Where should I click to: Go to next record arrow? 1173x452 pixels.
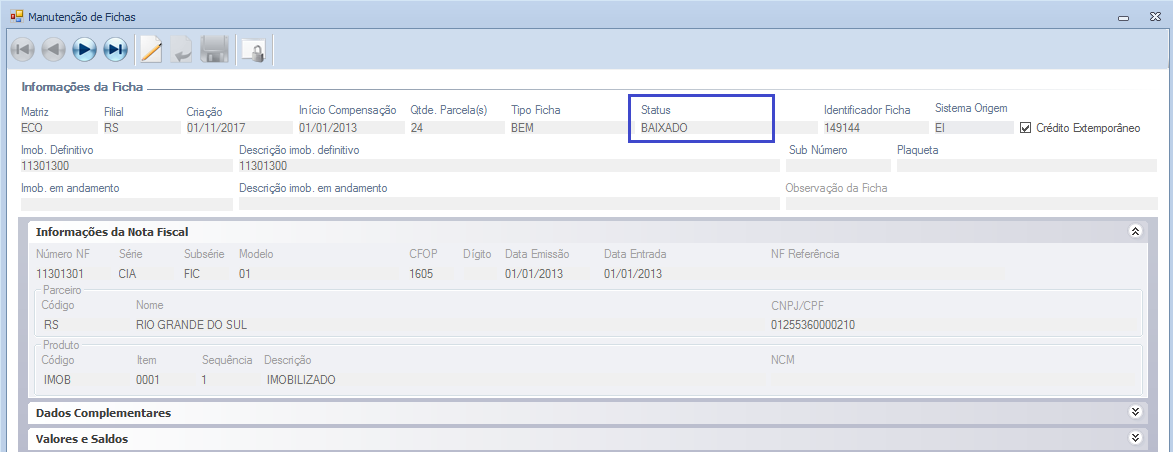click(85, 50)
